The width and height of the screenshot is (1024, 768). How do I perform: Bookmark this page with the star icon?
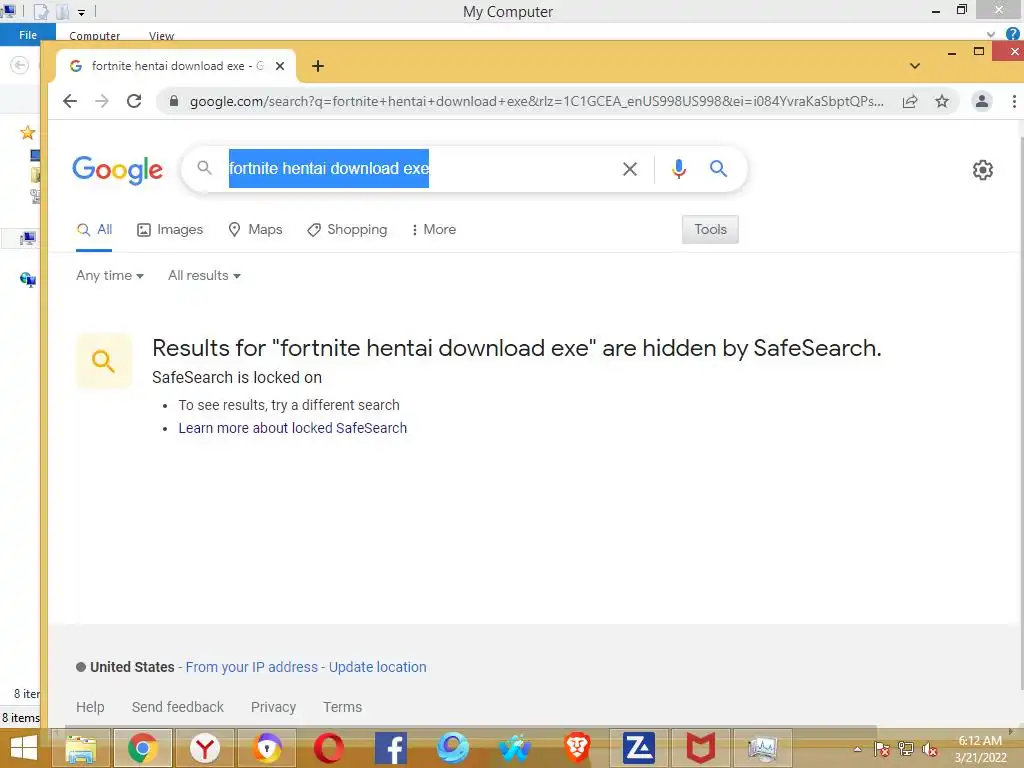(x=942, y=101)
